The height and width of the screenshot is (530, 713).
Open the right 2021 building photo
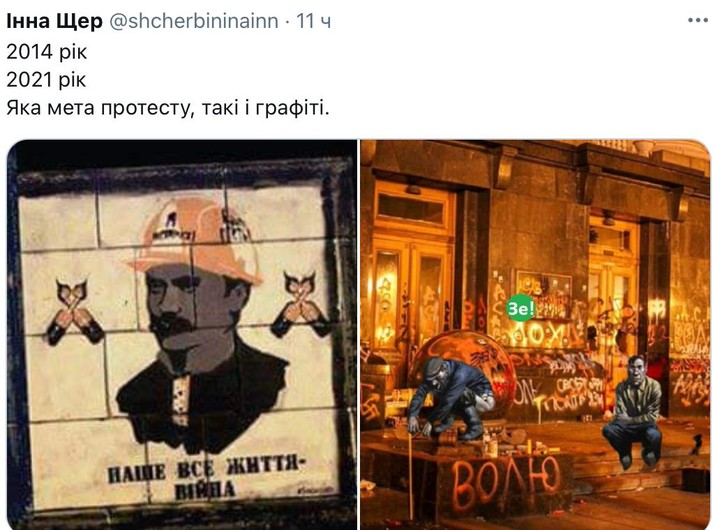[535, 335]
